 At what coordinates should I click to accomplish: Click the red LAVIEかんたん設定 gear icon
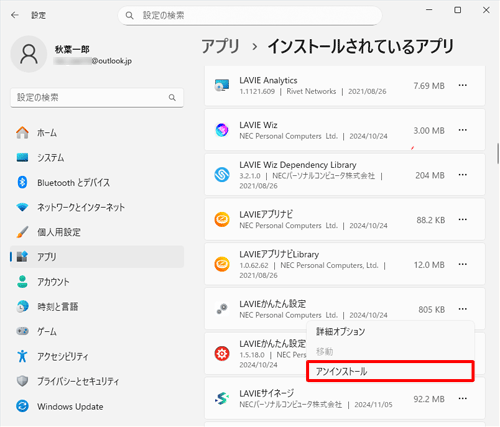(x=222, y=354)
